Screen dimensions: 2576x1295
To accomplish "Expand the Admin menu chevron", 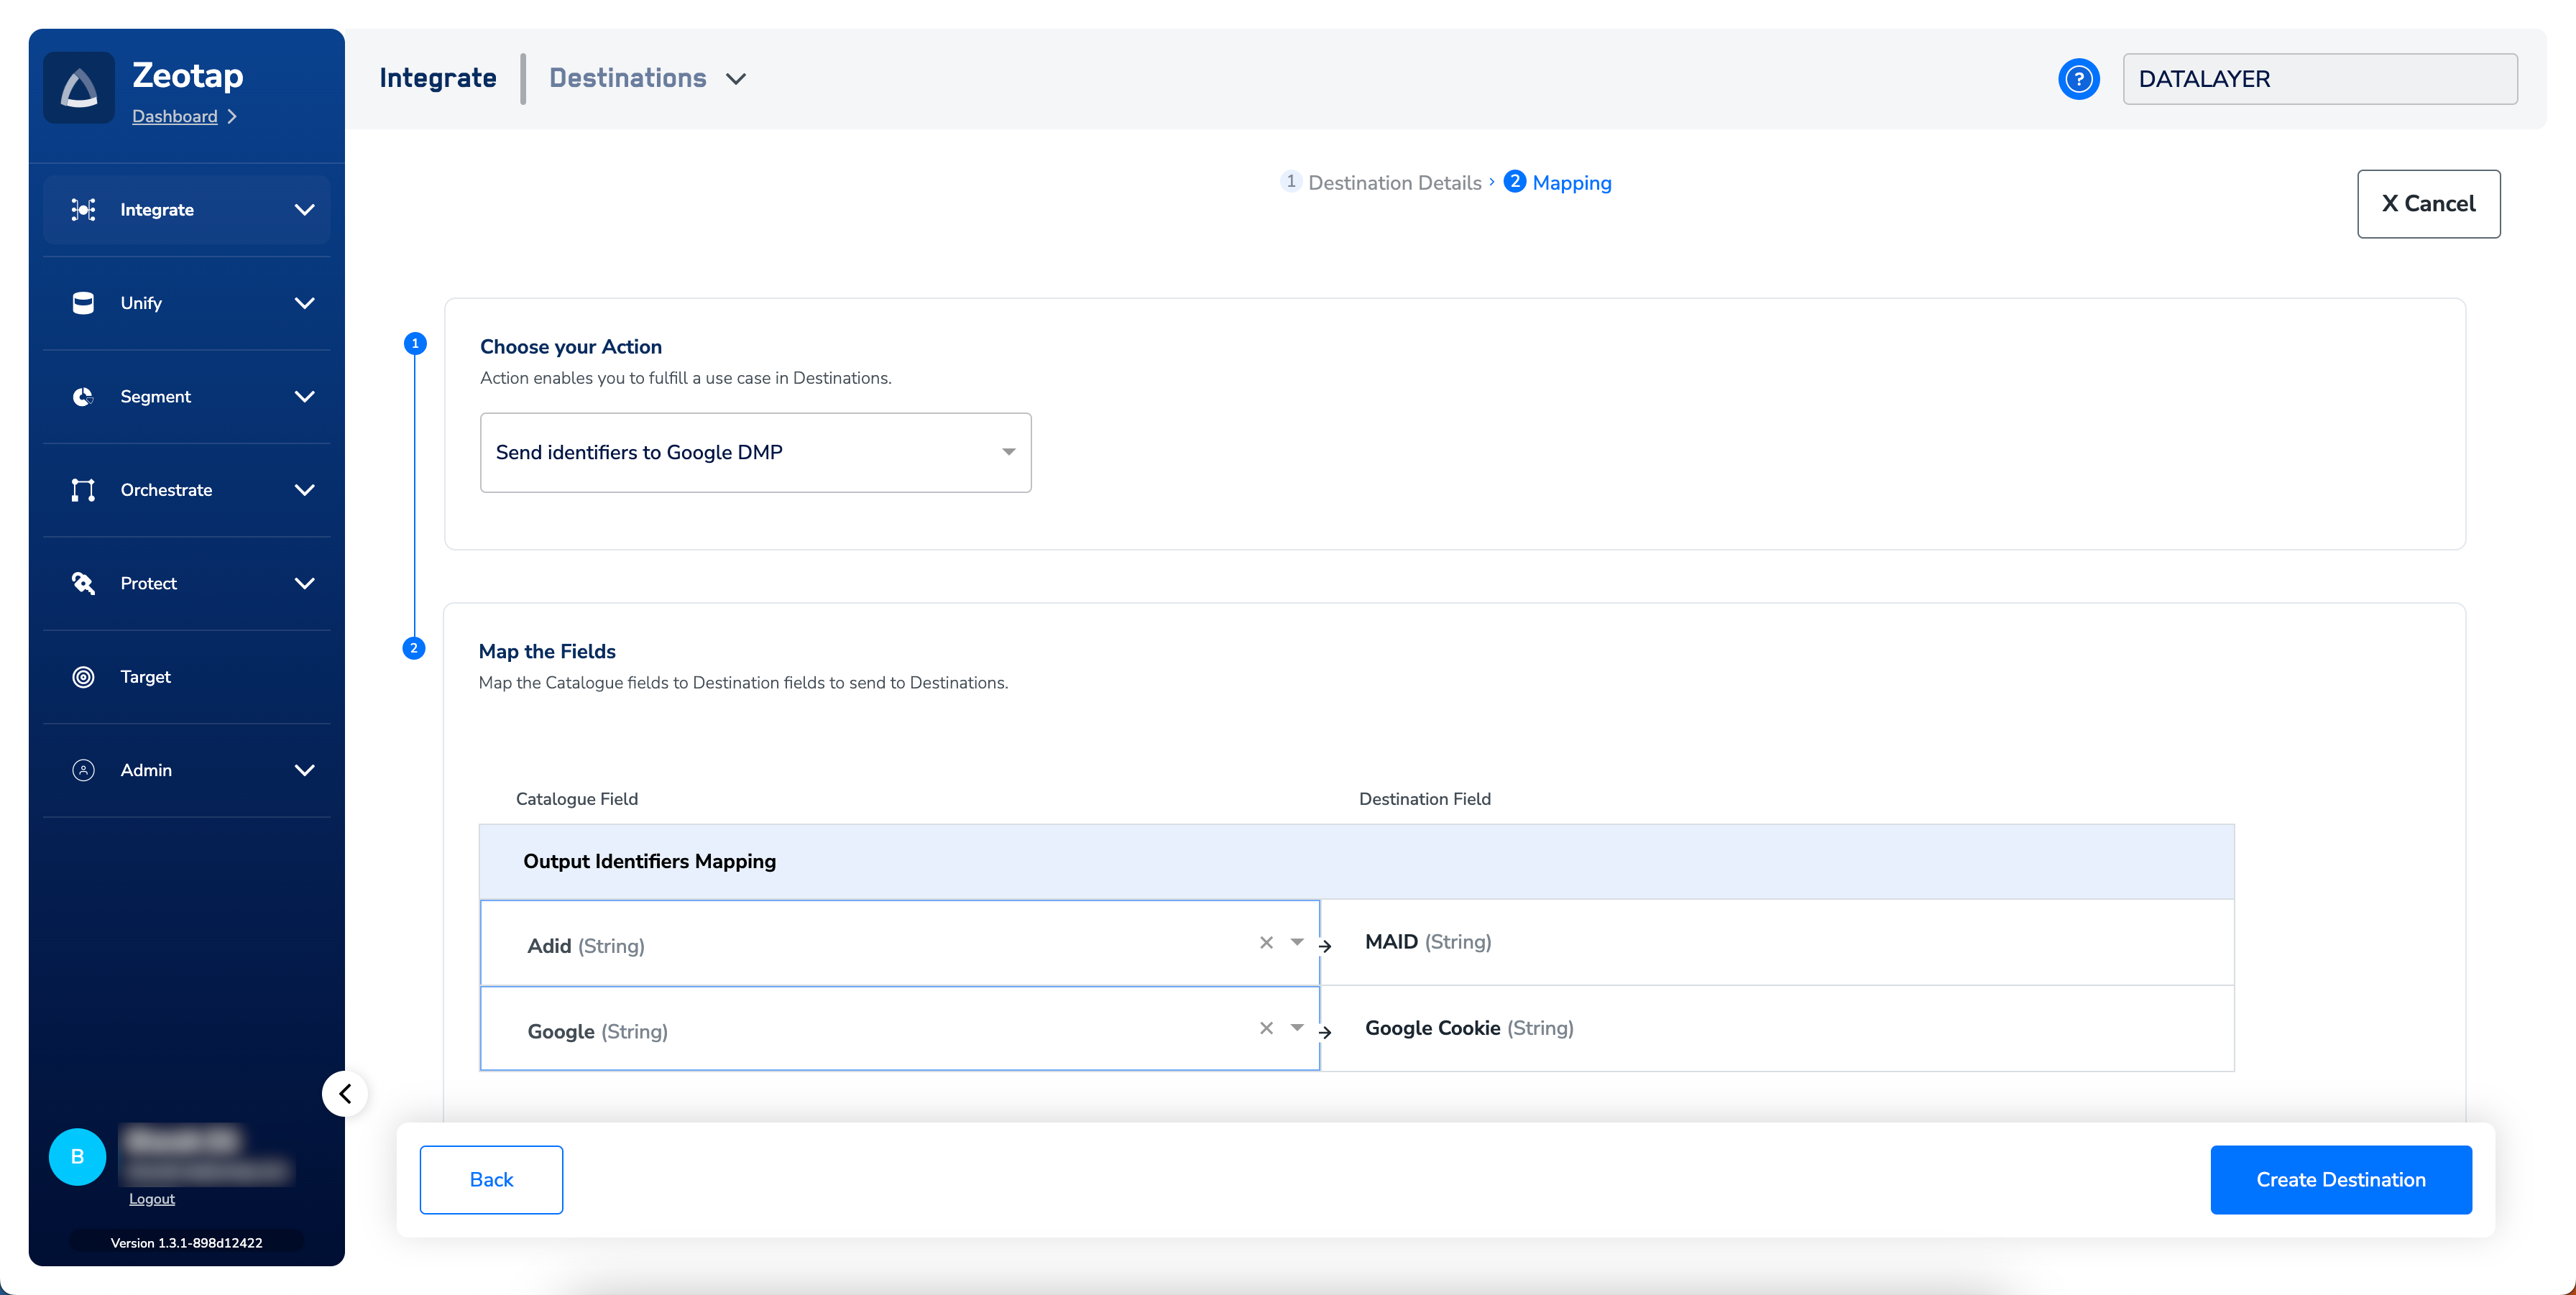I will 304,770.
